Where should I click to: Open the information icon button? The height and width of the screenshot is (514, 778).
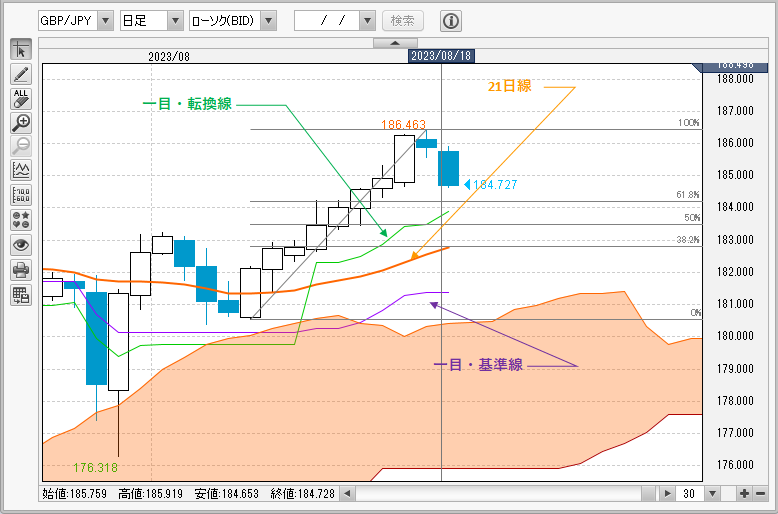coord(451,21)
